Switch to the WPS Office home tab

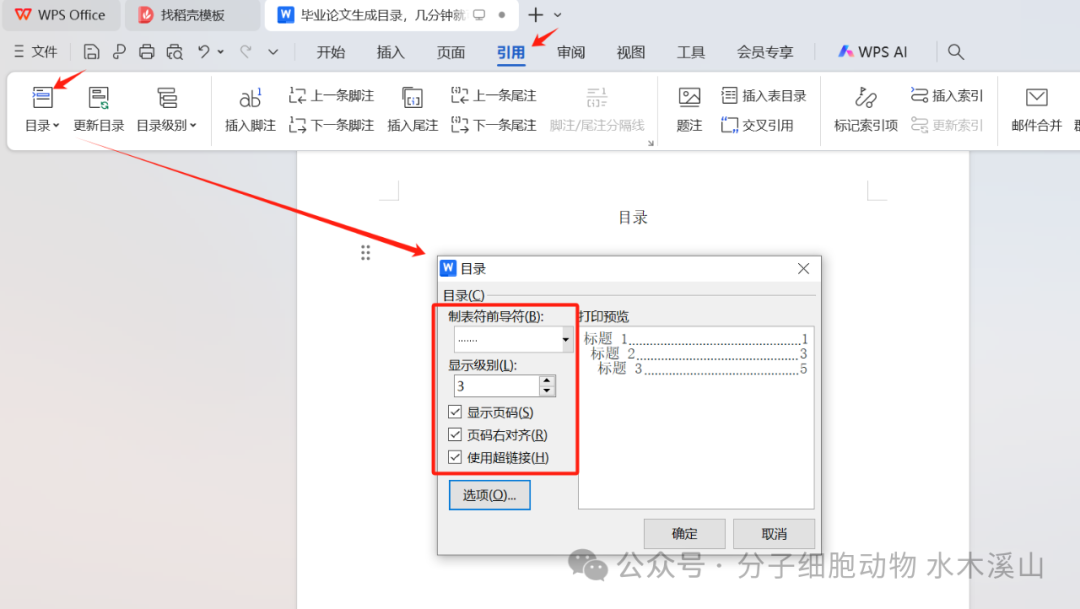(61, 15)
